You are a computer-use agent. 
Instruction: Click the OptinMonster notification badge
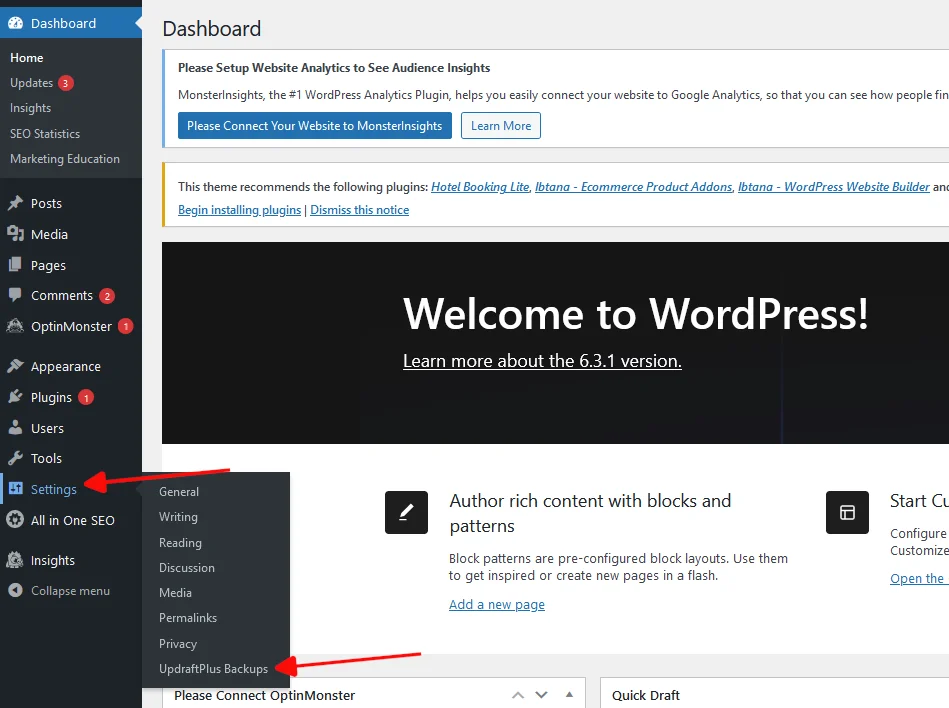pos(125,326)
